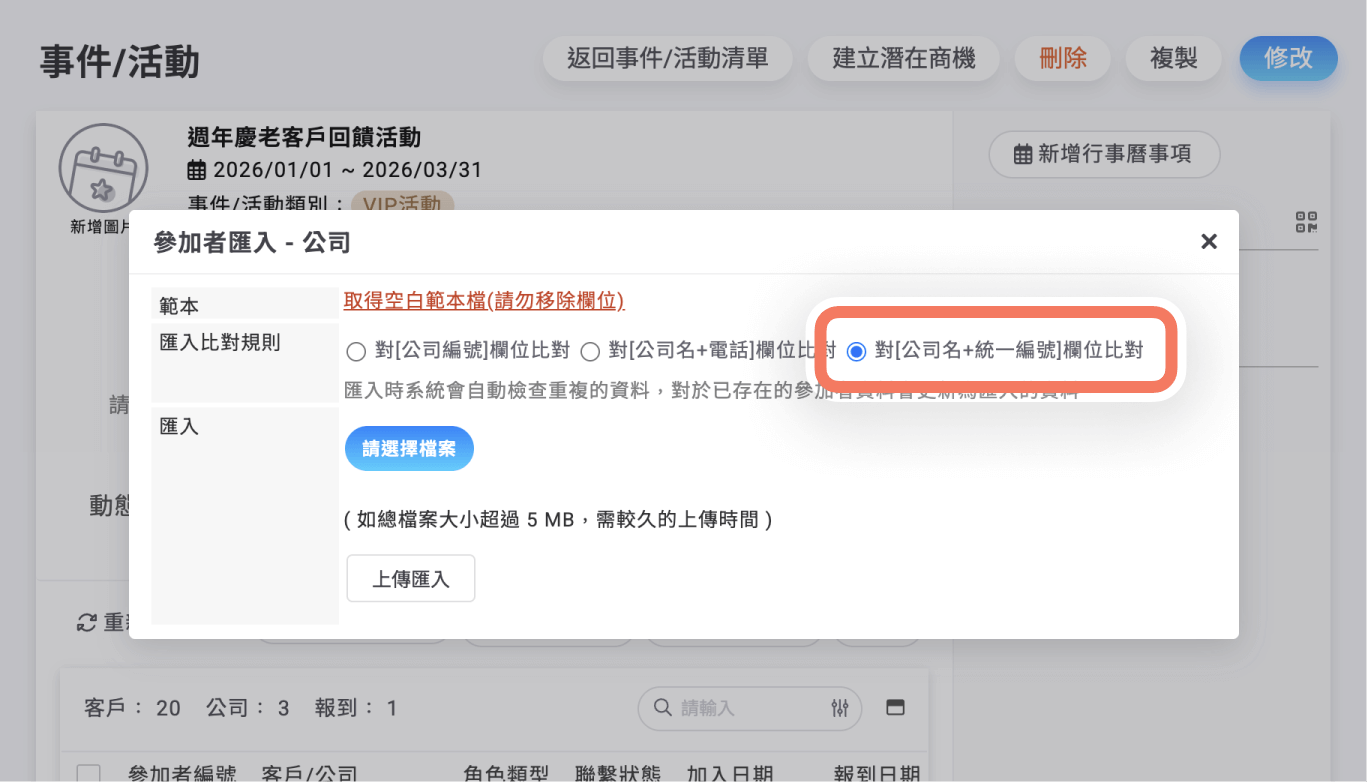Select 對[公司編號]欄位比對 matching rule

click(355, 351)
